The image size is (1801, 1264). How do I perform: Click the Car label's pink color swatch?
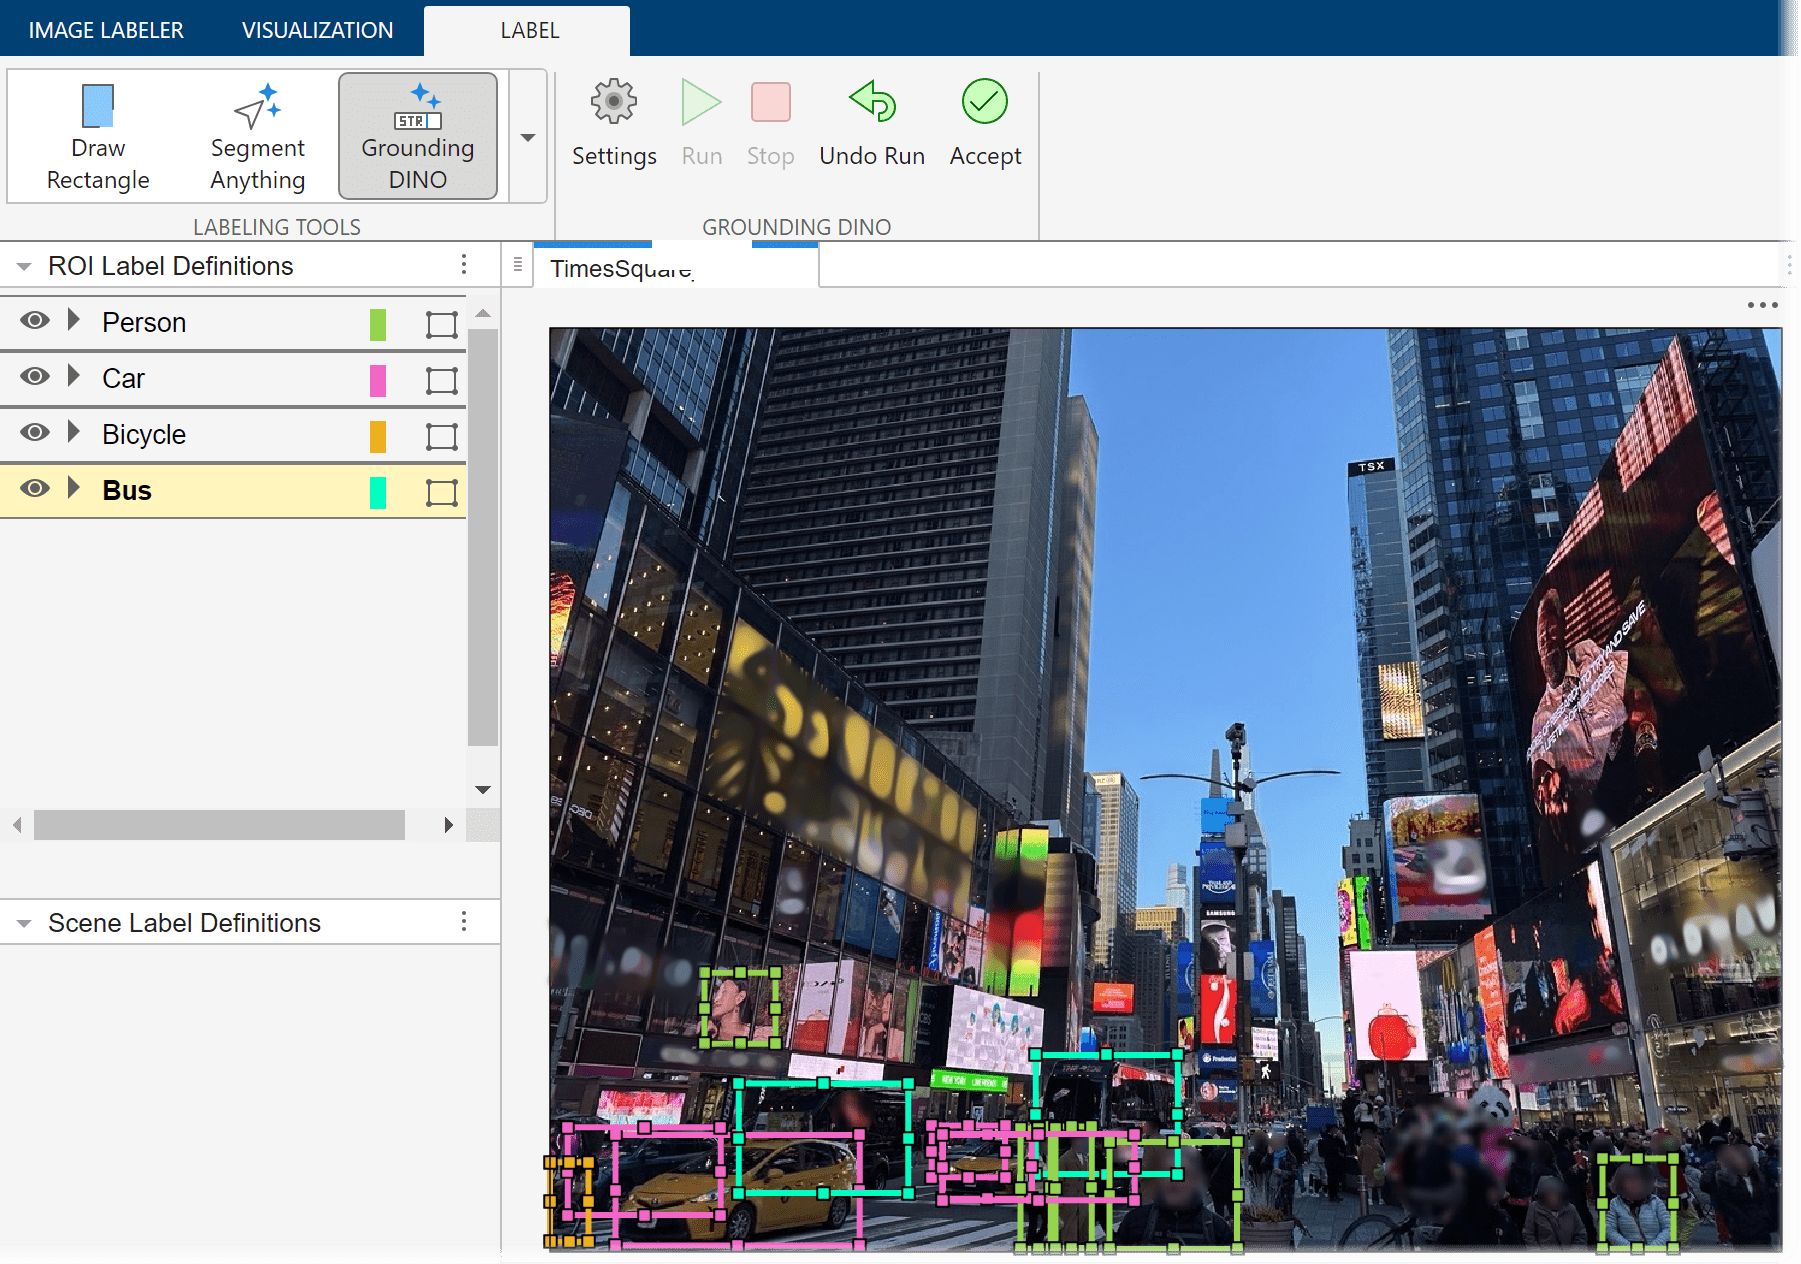tap(377, 380)
